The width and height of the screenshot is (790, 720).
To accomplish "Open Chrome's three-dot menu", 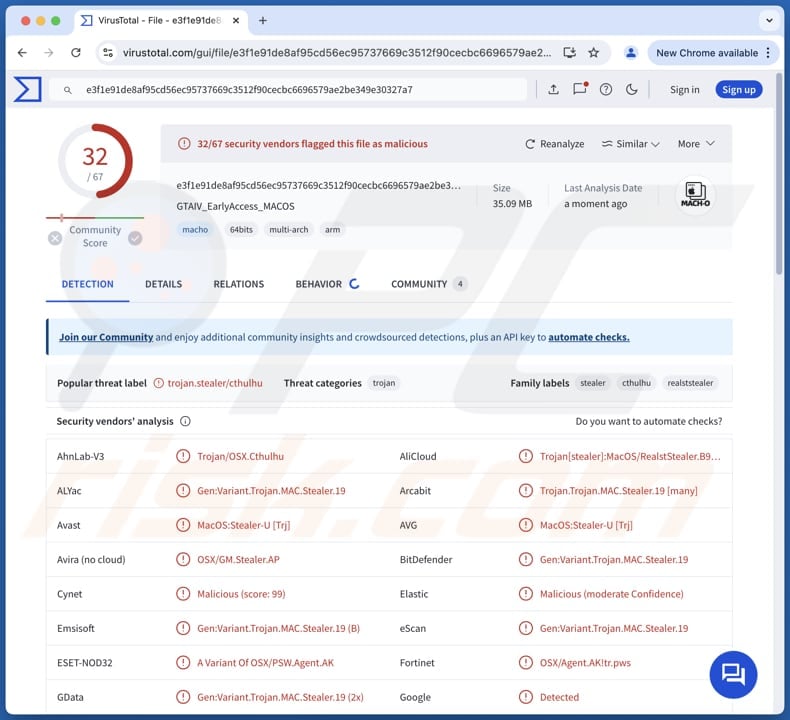I will (x=768, y=53).
